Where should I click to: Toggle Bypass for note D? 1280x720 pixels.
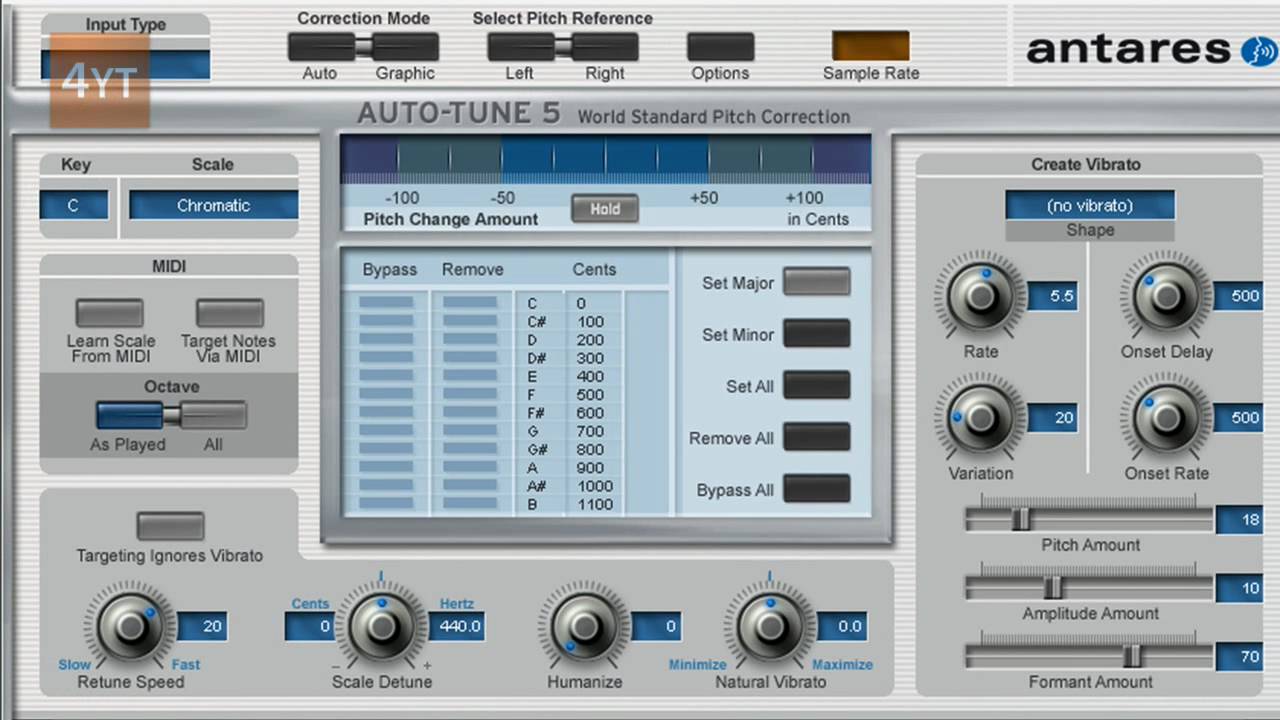[x=386, y=340]
